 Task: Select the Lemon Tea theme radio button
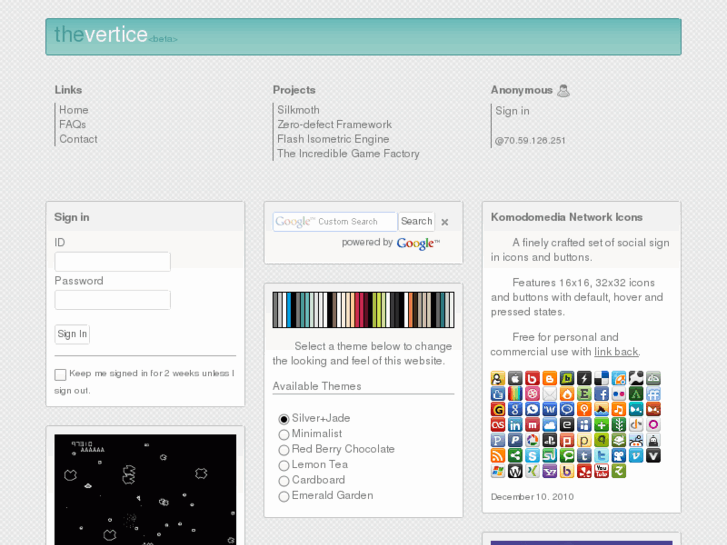[x=284, y=465]
